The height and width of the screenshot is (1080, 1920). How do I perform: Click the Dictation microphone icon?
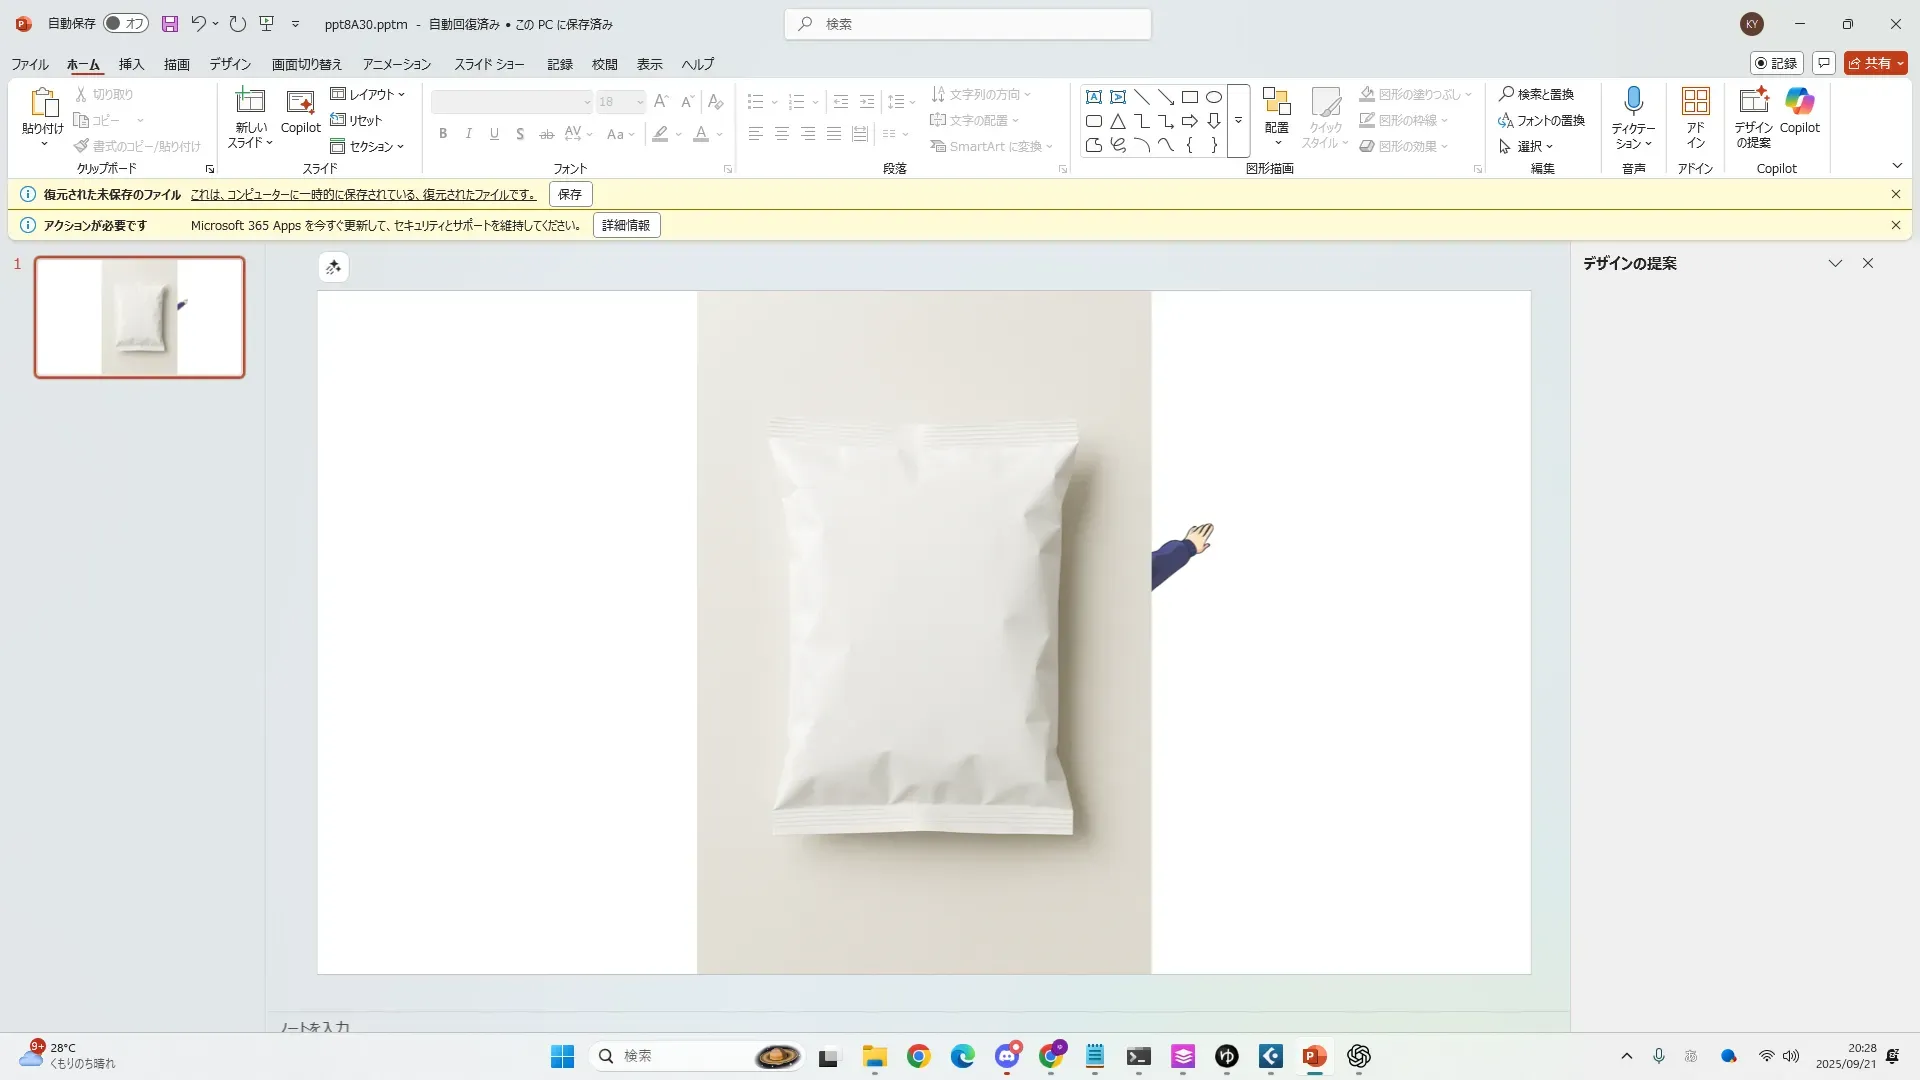coord(1633,101)
